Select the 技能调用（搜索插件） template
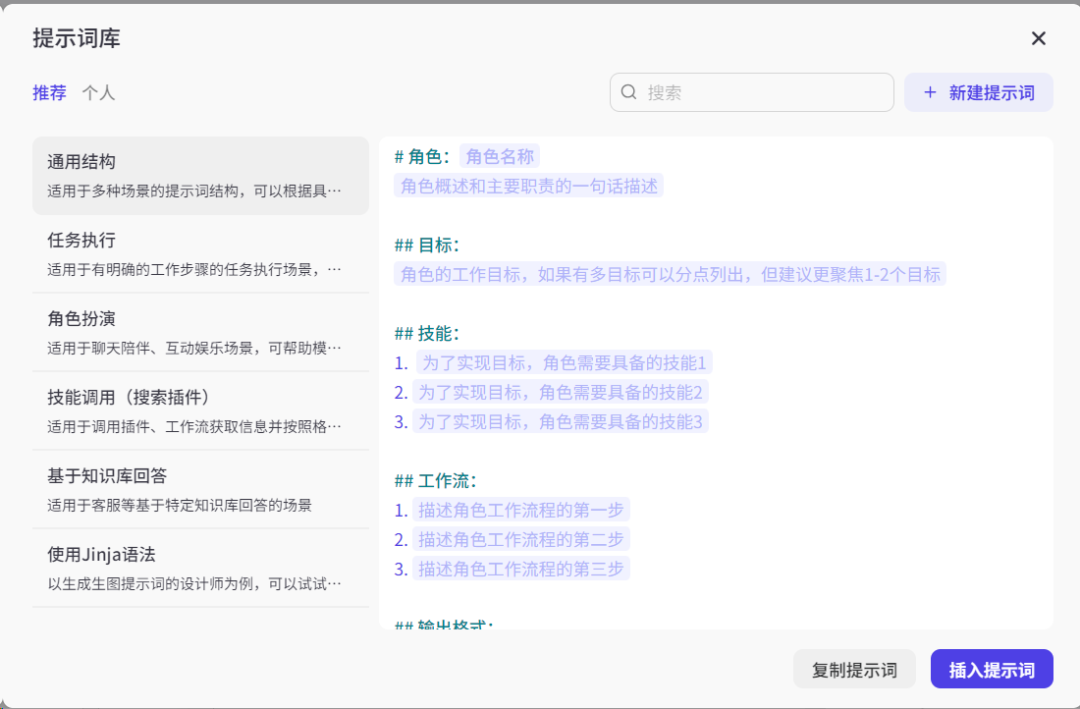The image size is (1080, 709). tap(200, 411)
